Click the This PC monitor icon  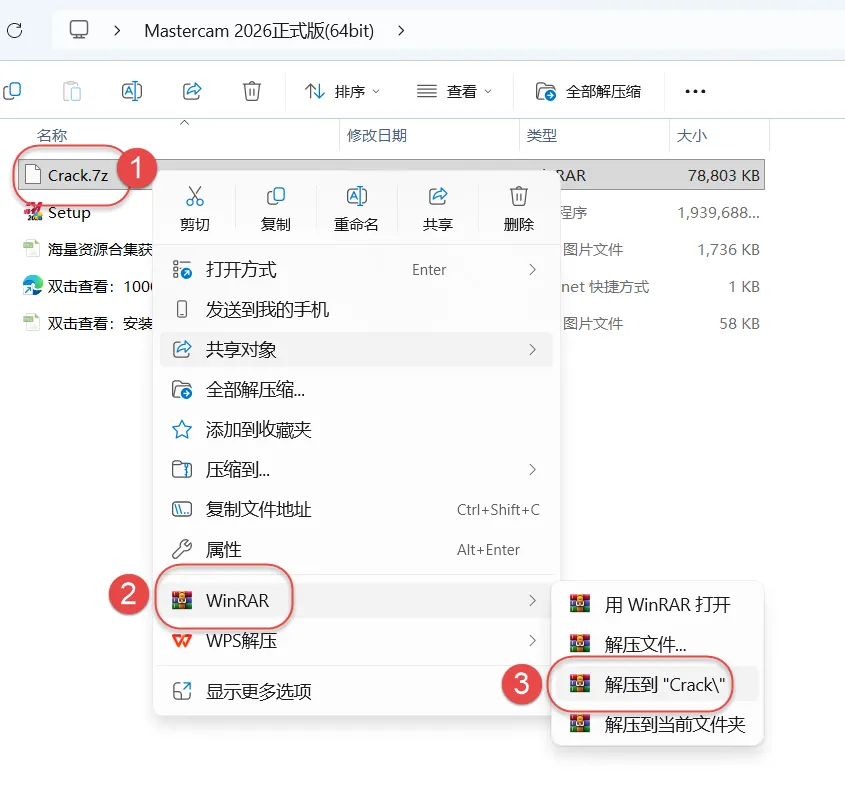[79, 30]
